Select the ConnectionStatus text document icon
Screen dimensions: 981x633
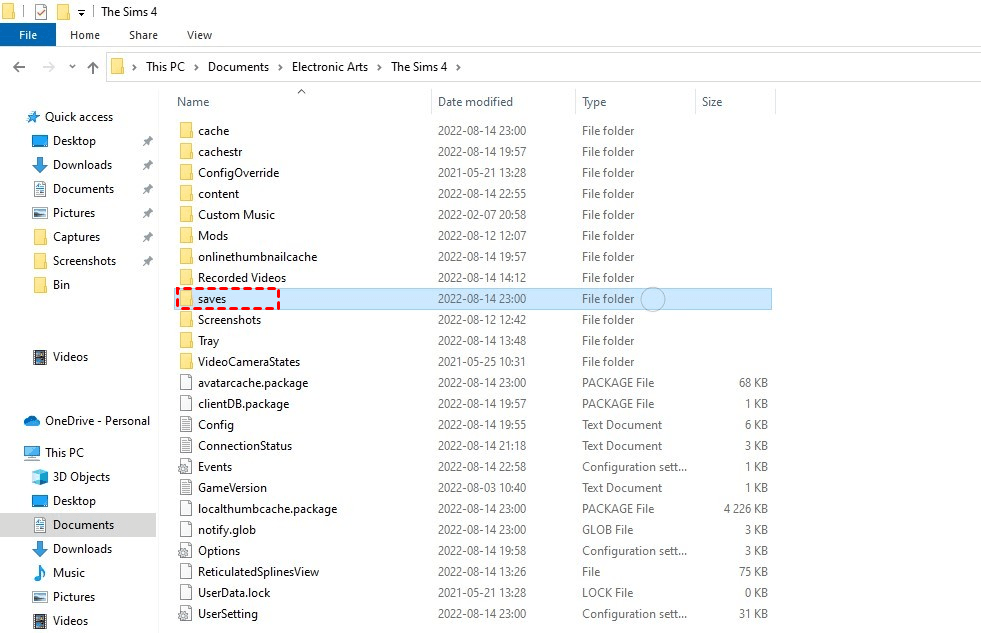pyautogui.click(x=186, y=445)
